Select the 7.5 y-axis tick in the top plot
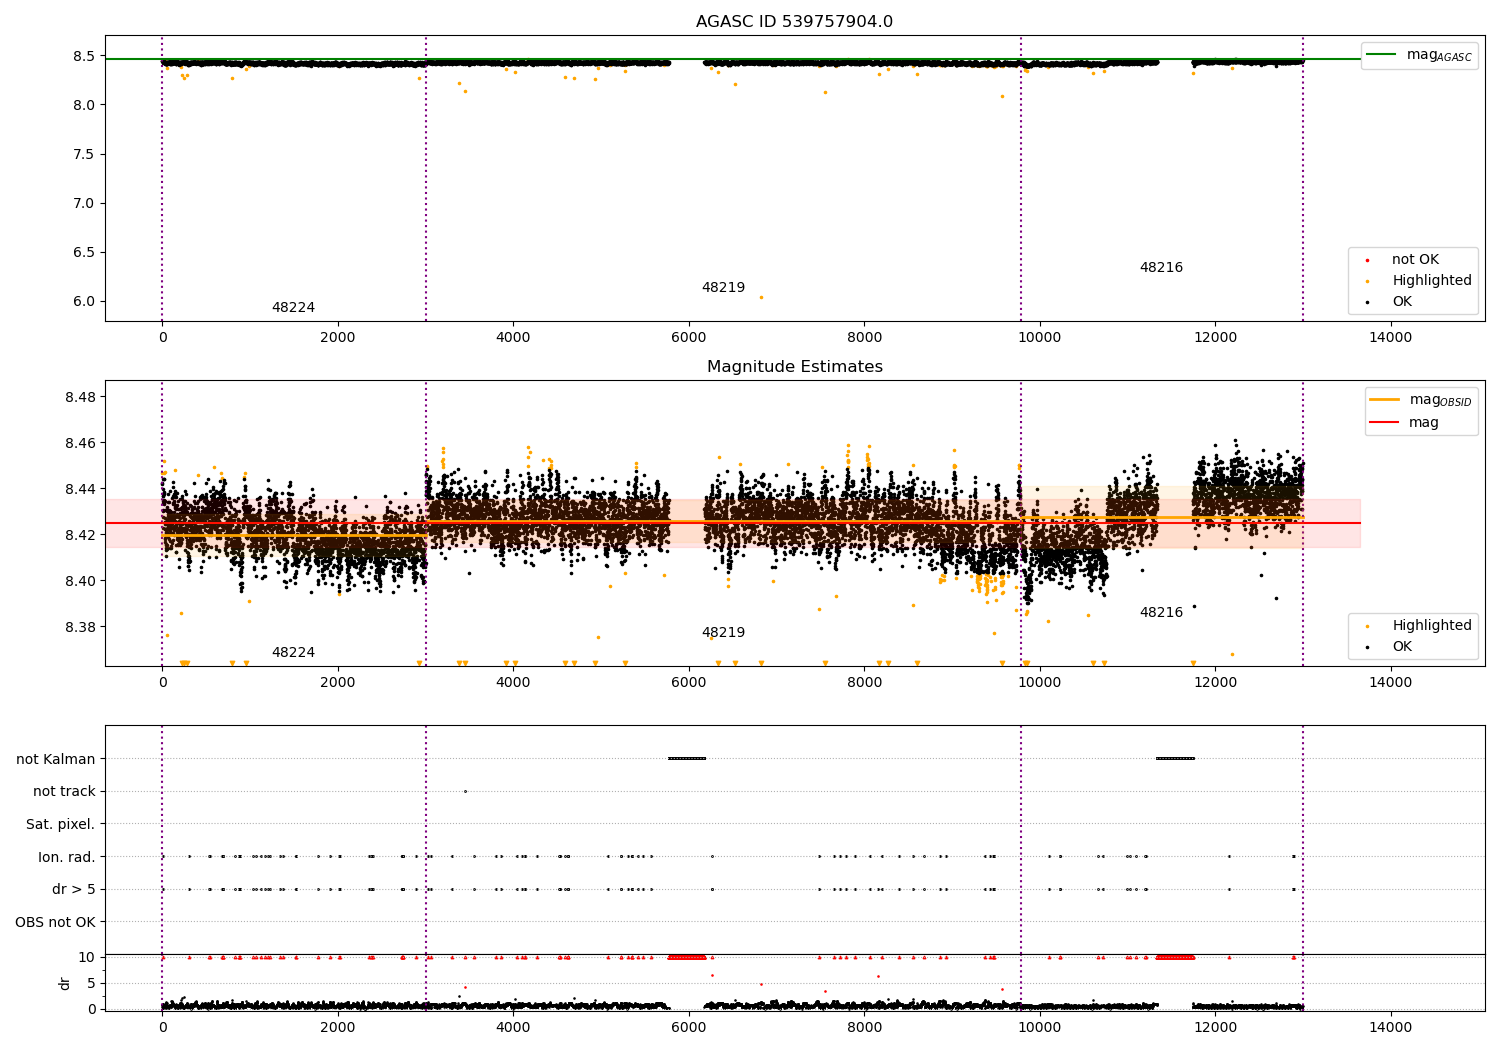1500x1050 pixels. click(85, 154)
